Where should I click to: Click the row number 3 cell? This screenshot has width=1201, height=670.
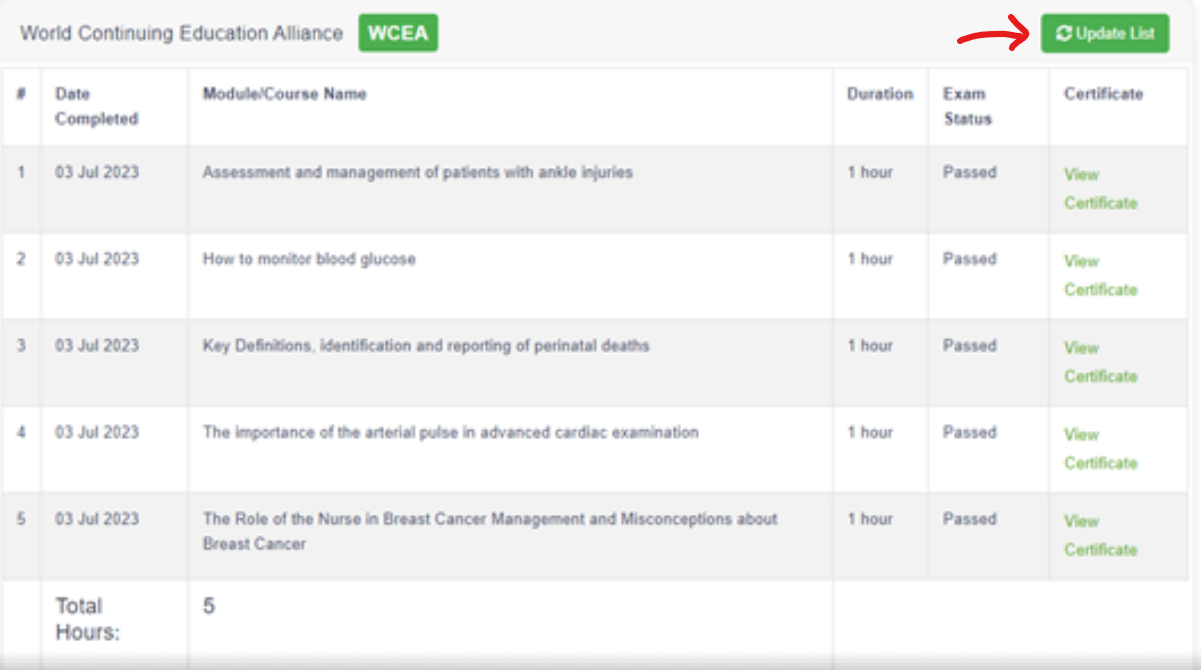pyautogui.click(x=22, y=346)
